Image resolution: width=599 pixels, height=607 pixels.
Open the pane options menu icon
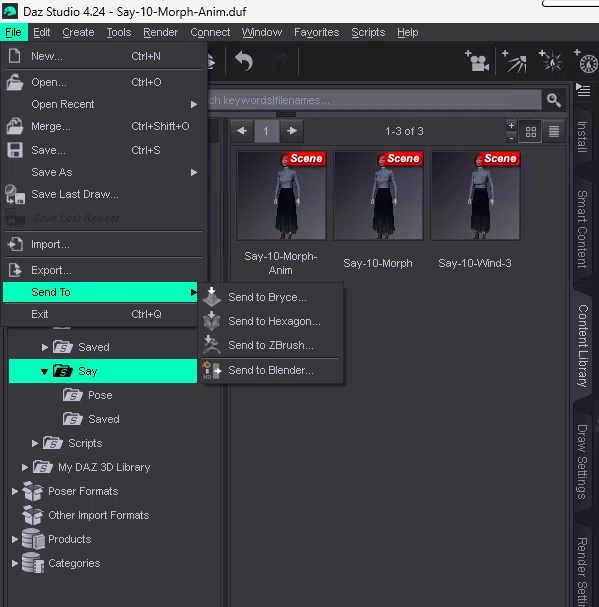click(583, 90)
